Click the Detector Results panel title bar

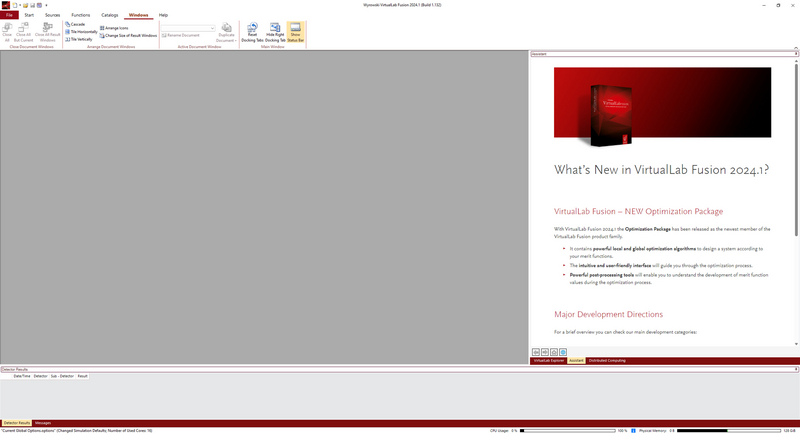pyautogui.click(x=397, y=369)
